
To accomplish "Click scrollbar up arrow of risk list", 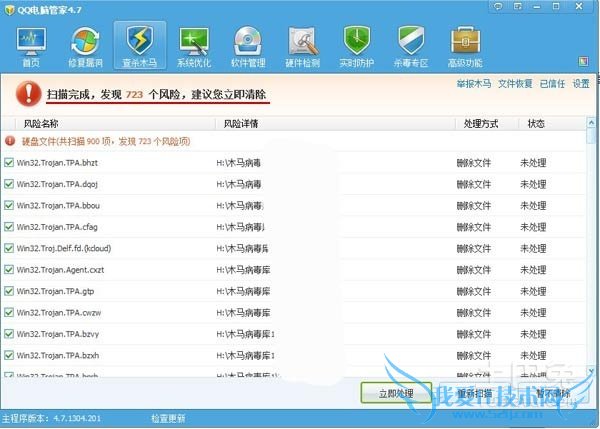I will point(591,122).
